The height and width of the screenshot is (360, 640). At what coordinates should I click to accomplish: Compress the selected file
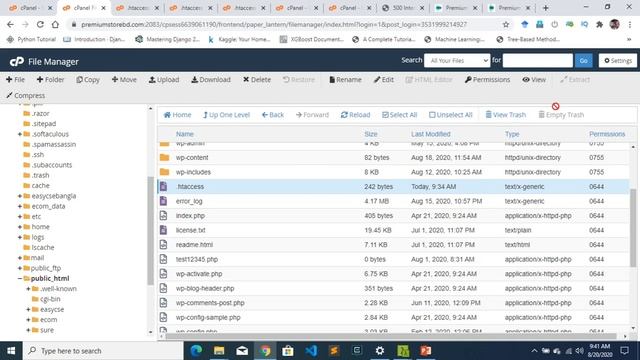pos(25,96)
